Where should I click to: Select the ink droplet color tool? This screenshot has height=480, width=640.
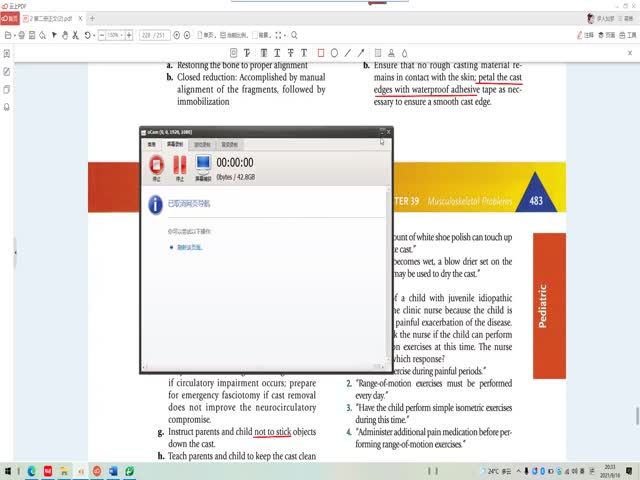click(x=404, y=53)
